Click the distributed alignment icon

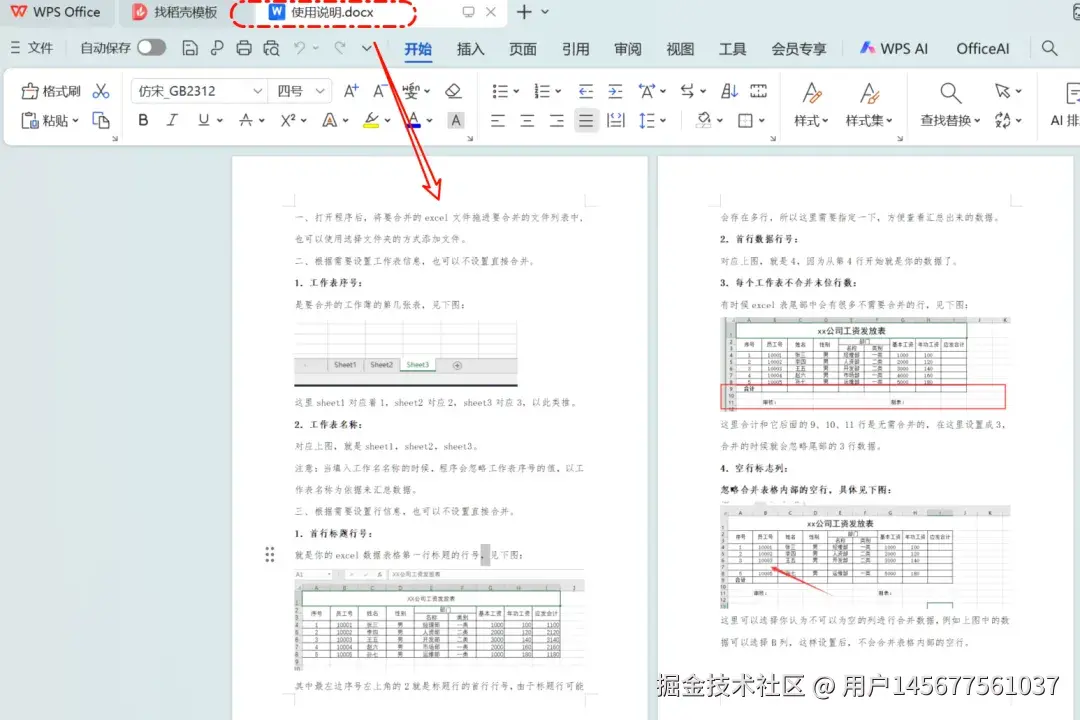point(616,121)
